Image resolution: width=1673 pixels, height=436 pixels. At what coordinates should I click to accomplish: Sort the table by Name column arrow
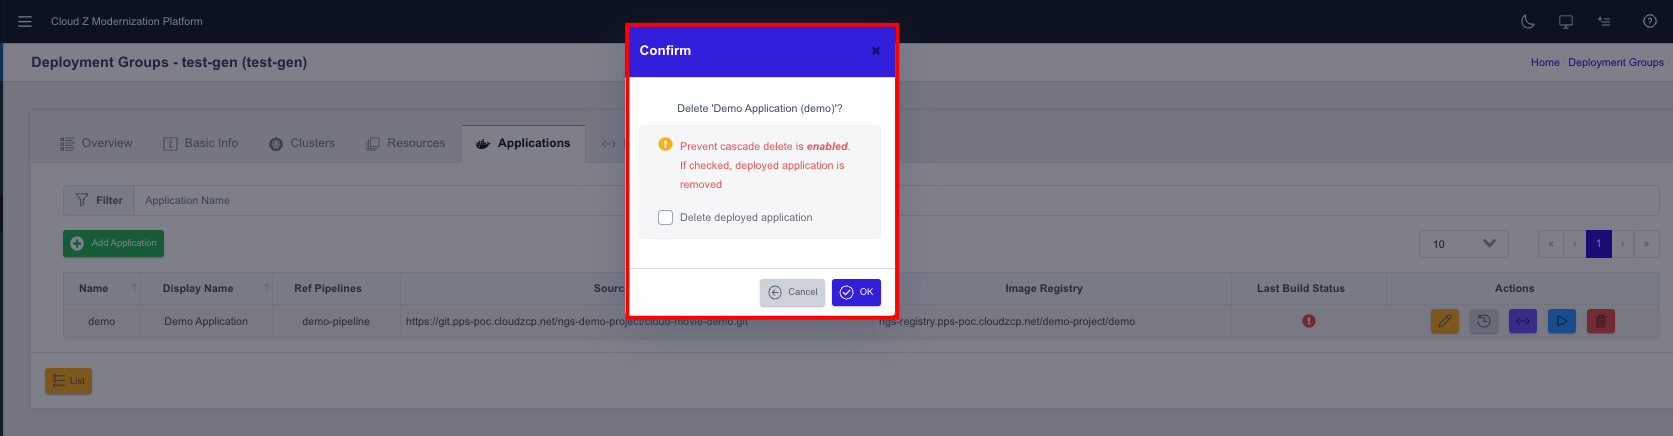pyautogui.click(x=134, y=288)
